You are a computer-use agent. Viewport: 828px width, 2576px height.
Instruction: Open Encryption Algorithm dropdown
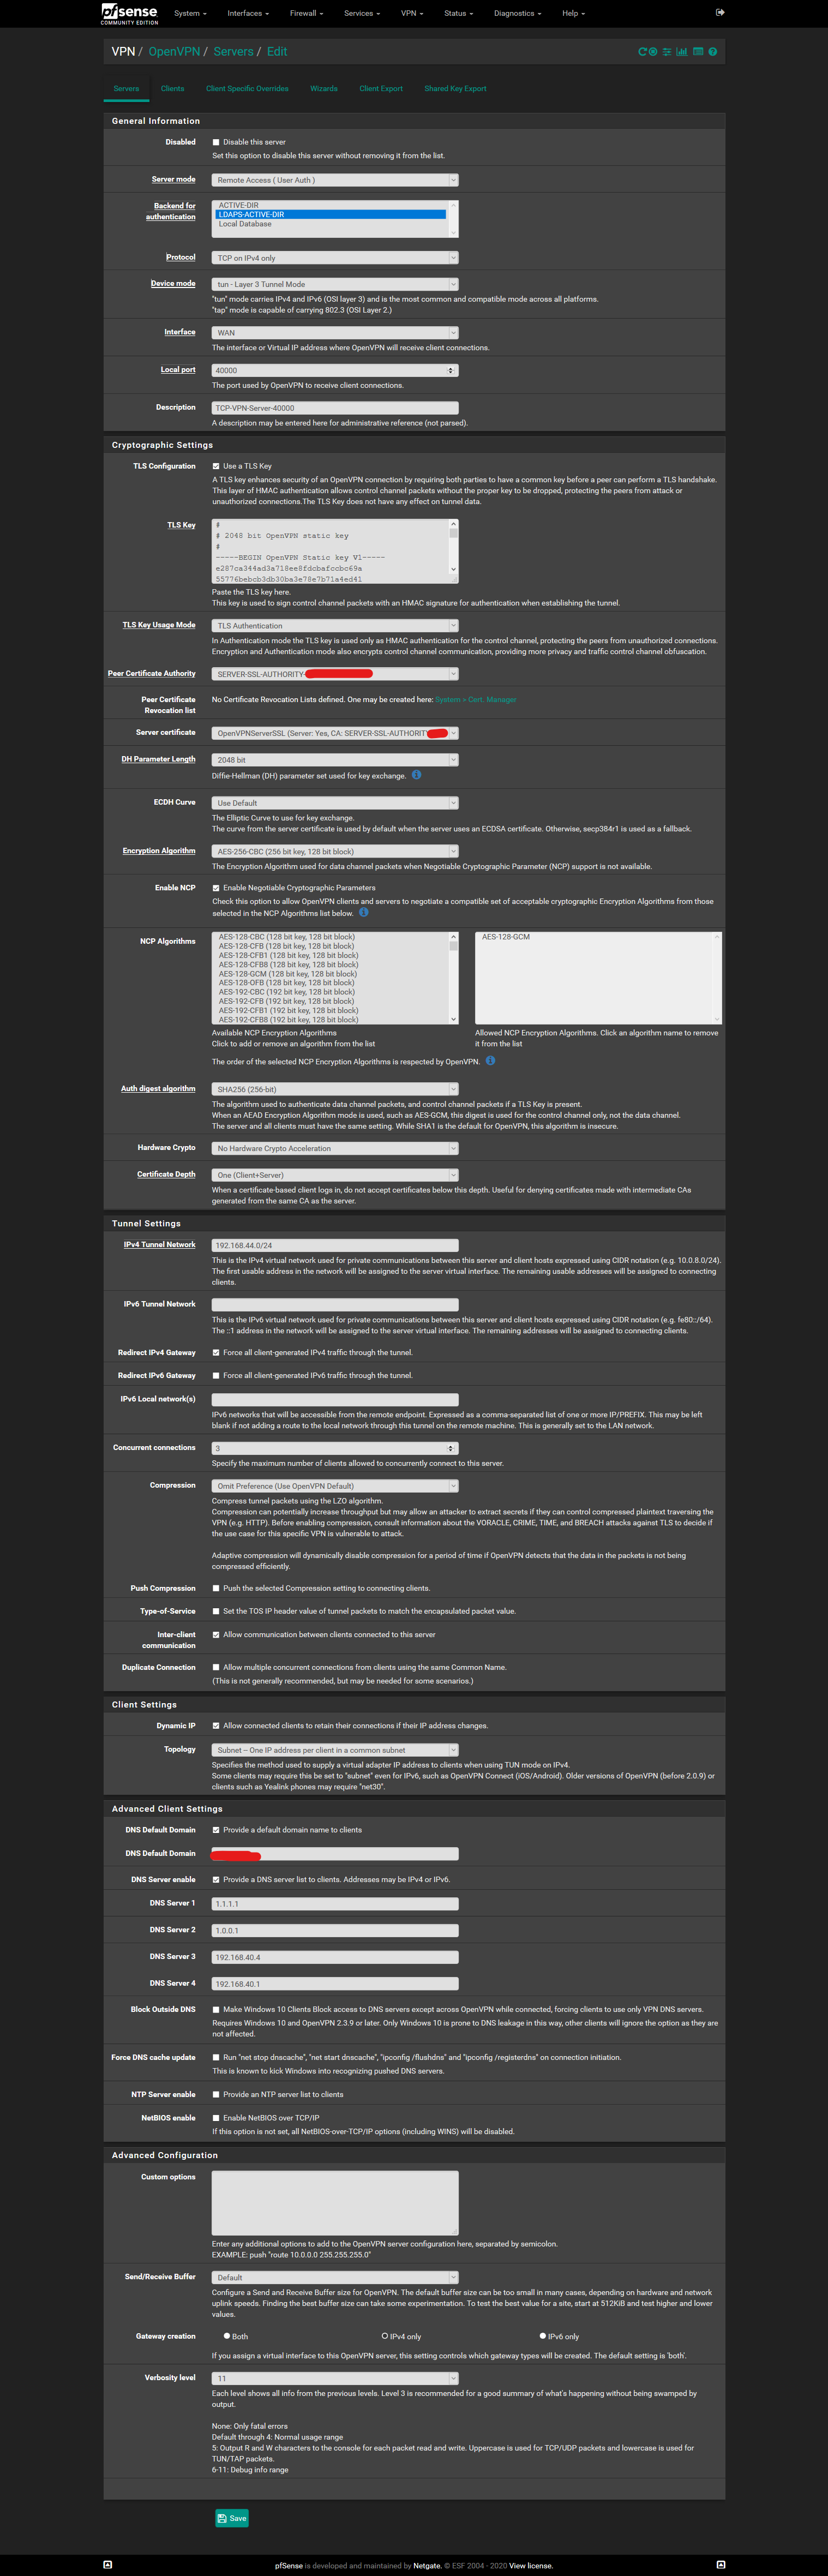point(335,852)
